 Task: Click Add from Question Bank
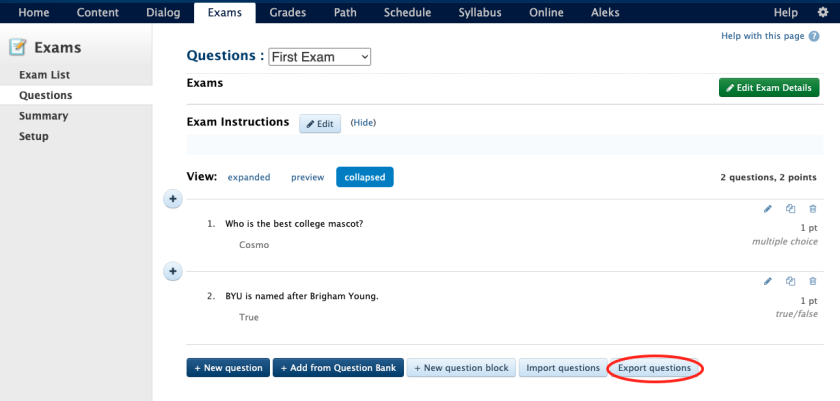pos(337,368)
